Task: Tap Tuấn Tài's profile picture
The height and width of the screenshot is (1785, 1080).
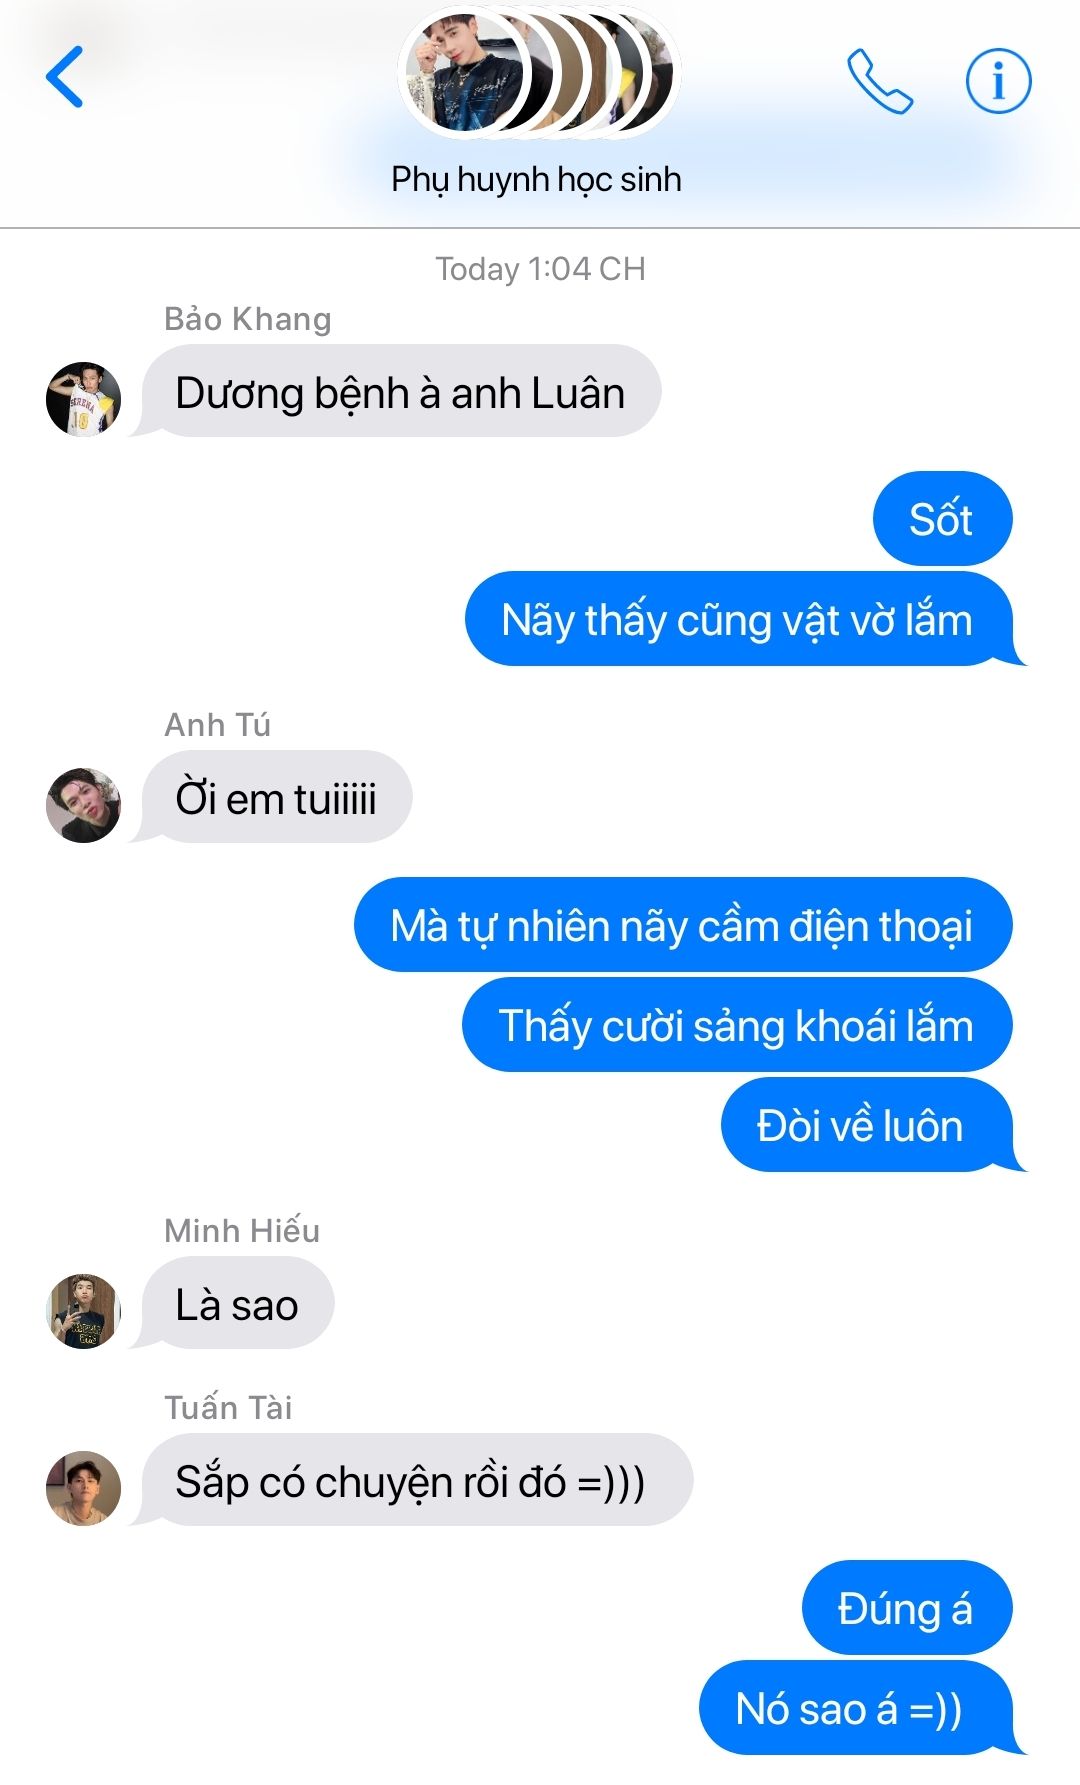Action: tap(83, 1487)
